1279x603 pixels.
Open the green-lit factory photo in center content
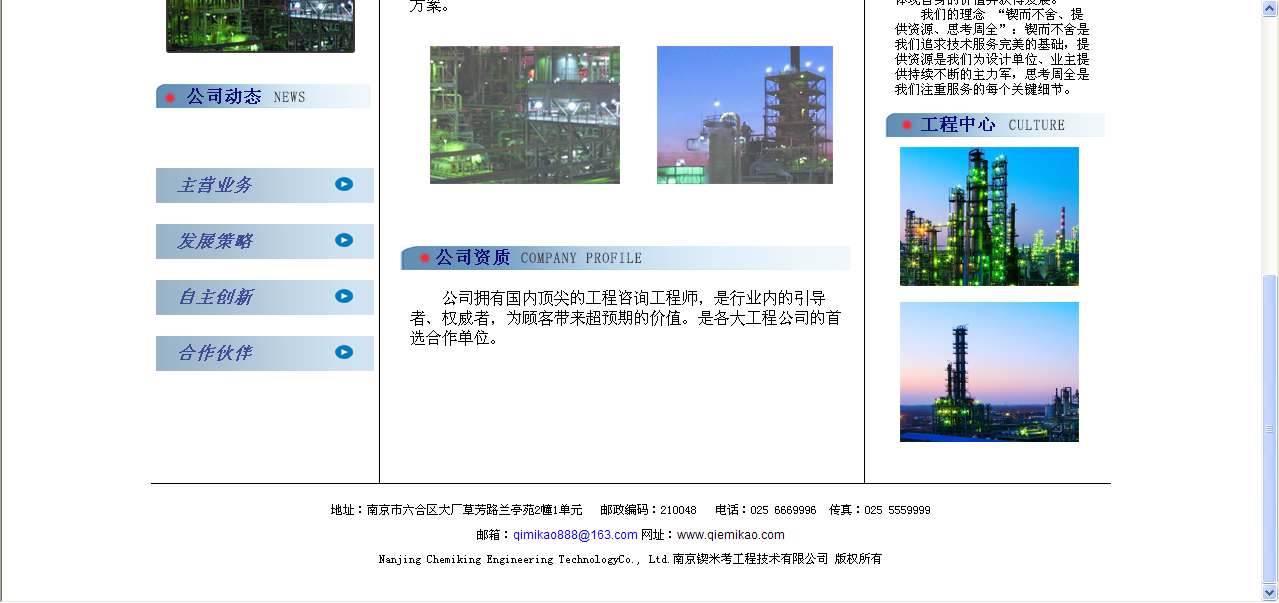tap(525, 115)
